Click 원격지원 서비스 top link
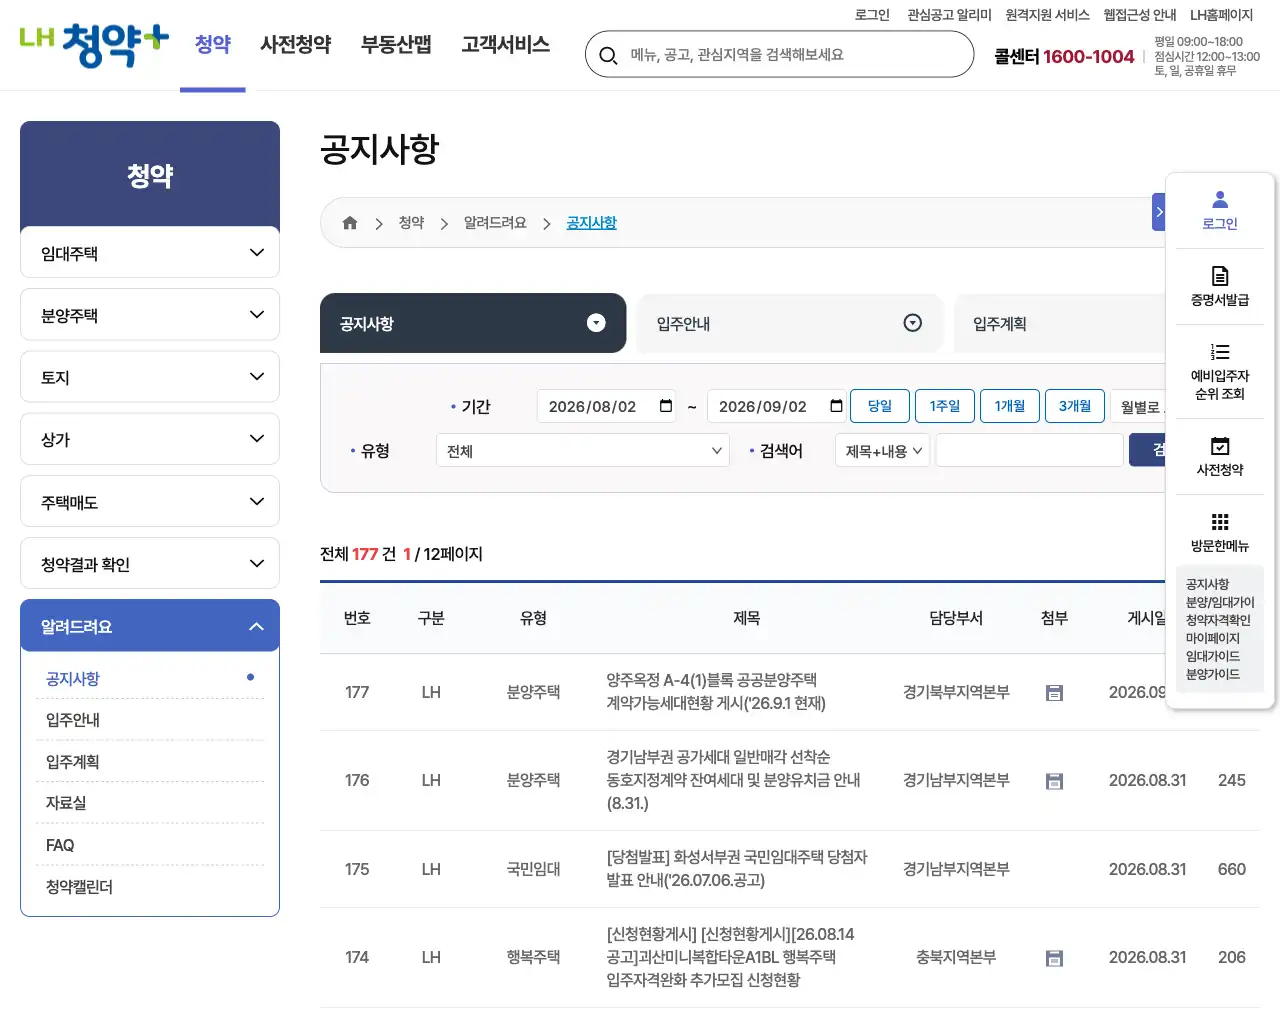The height and width of the screenshot is (1024, 1280). coord(1047,15)
